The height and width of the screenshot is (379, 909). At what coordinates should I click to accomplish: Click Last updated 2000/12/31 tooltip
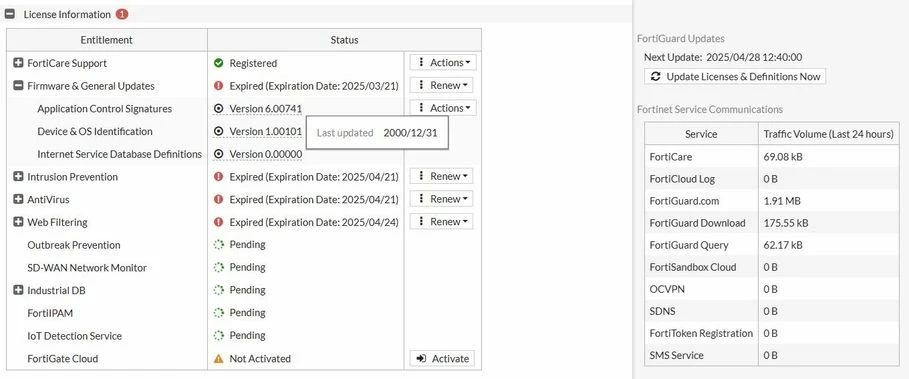click(x=377, y=133)
